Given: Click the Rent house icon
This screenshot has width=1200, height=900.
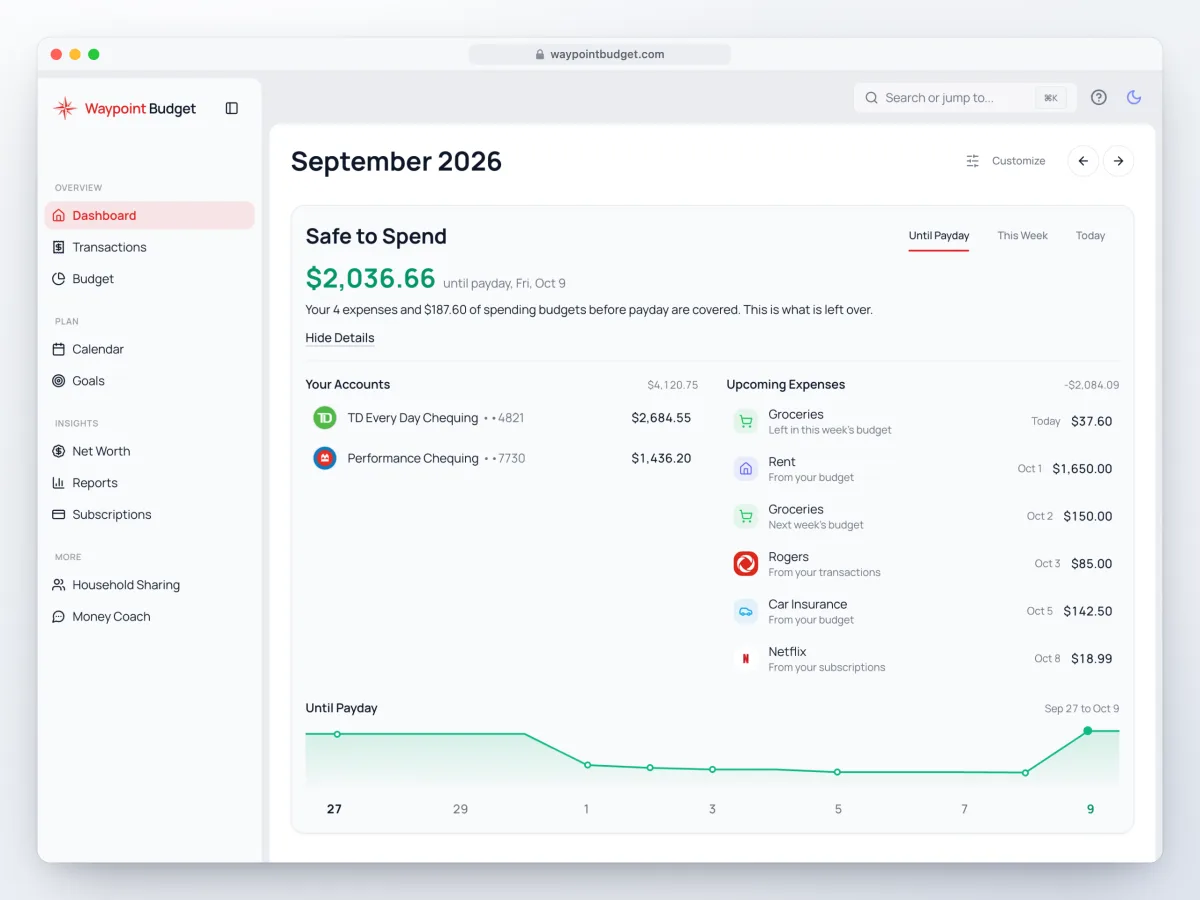Looking at the screenshot, I should (x=746, y=469).
